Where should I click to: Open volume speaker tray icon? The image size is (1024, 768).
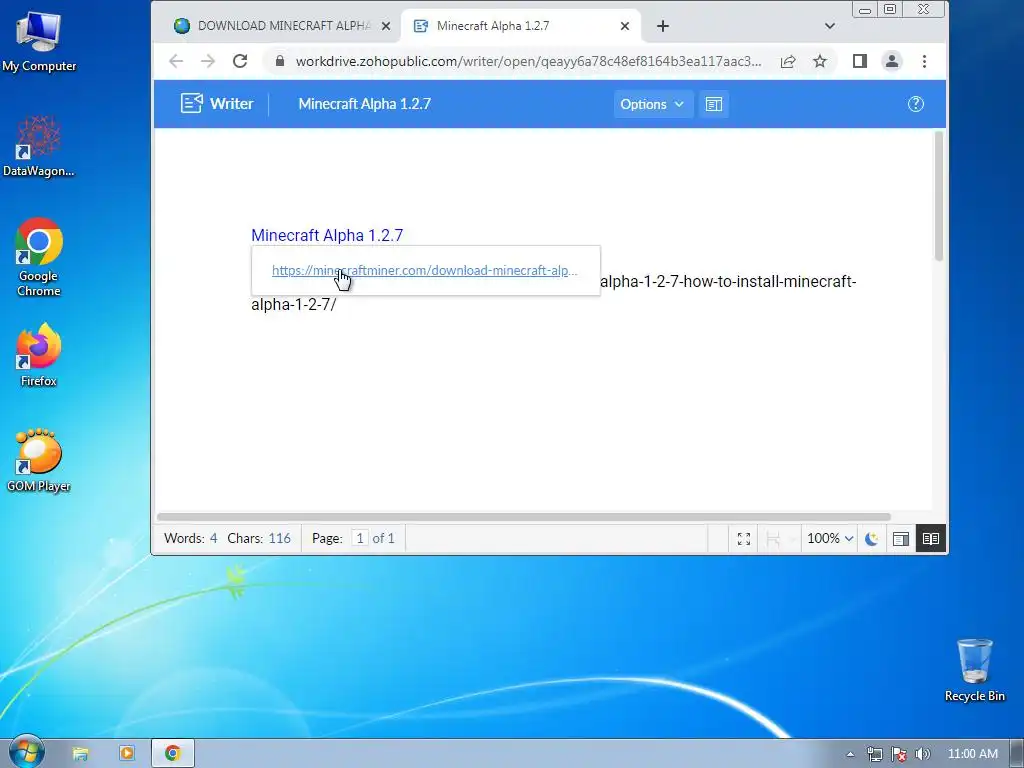coord(922,754)
